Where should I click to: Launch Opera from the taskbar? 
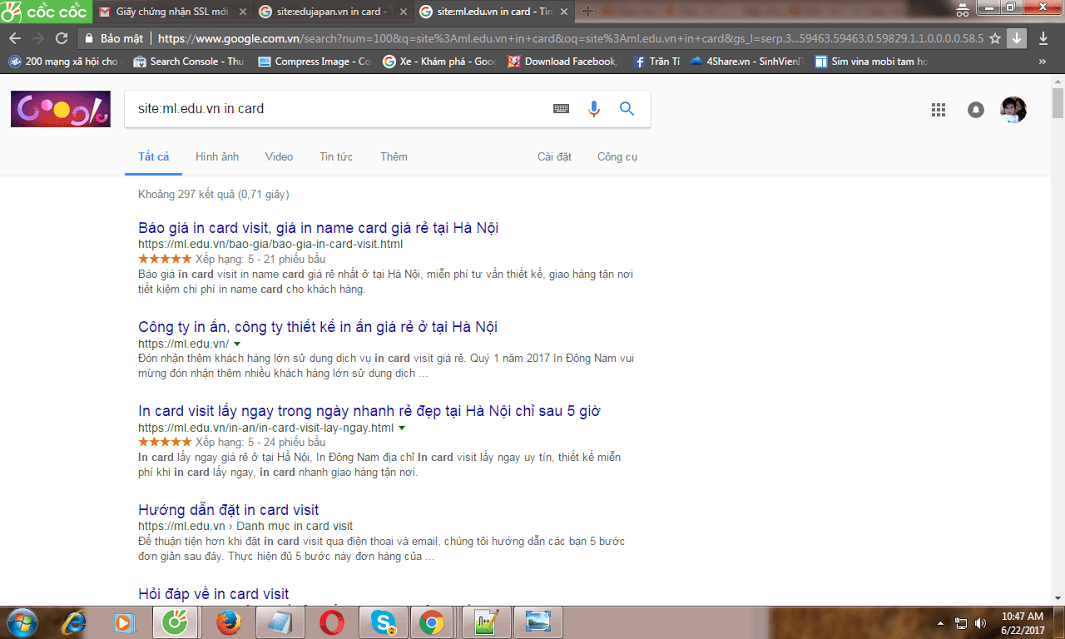pos(331,623)
